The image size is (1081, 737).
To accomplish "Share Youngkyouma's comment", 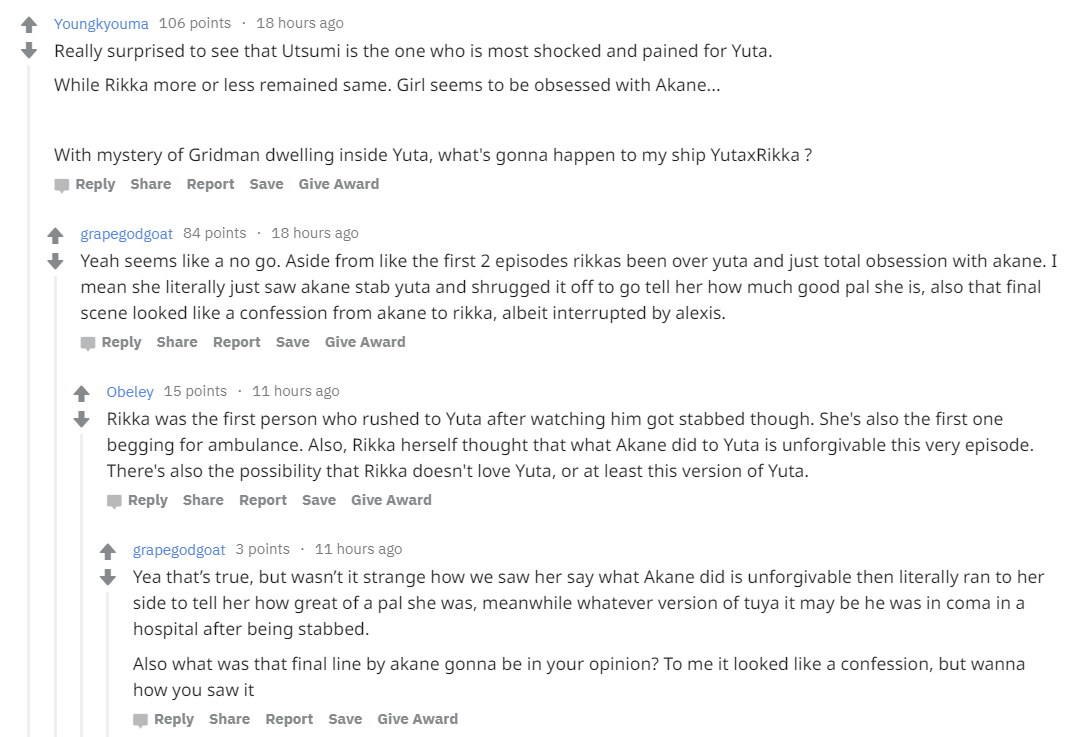I will [x=150, y=184].
